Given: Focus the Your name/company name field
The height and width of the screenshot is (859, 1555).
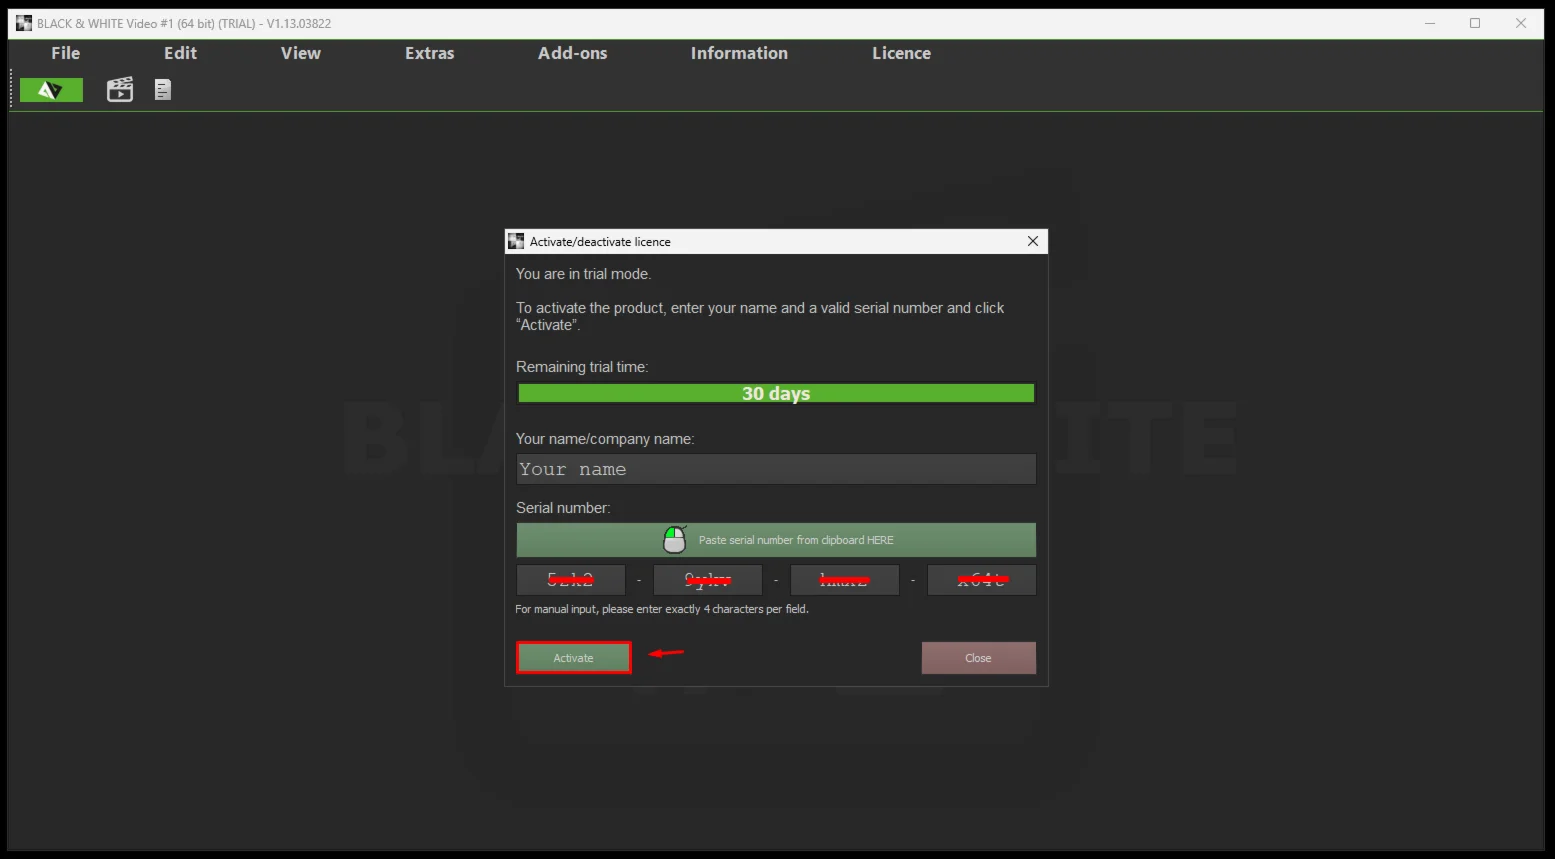Looking at the screenshot, I should tap(776, 469).
